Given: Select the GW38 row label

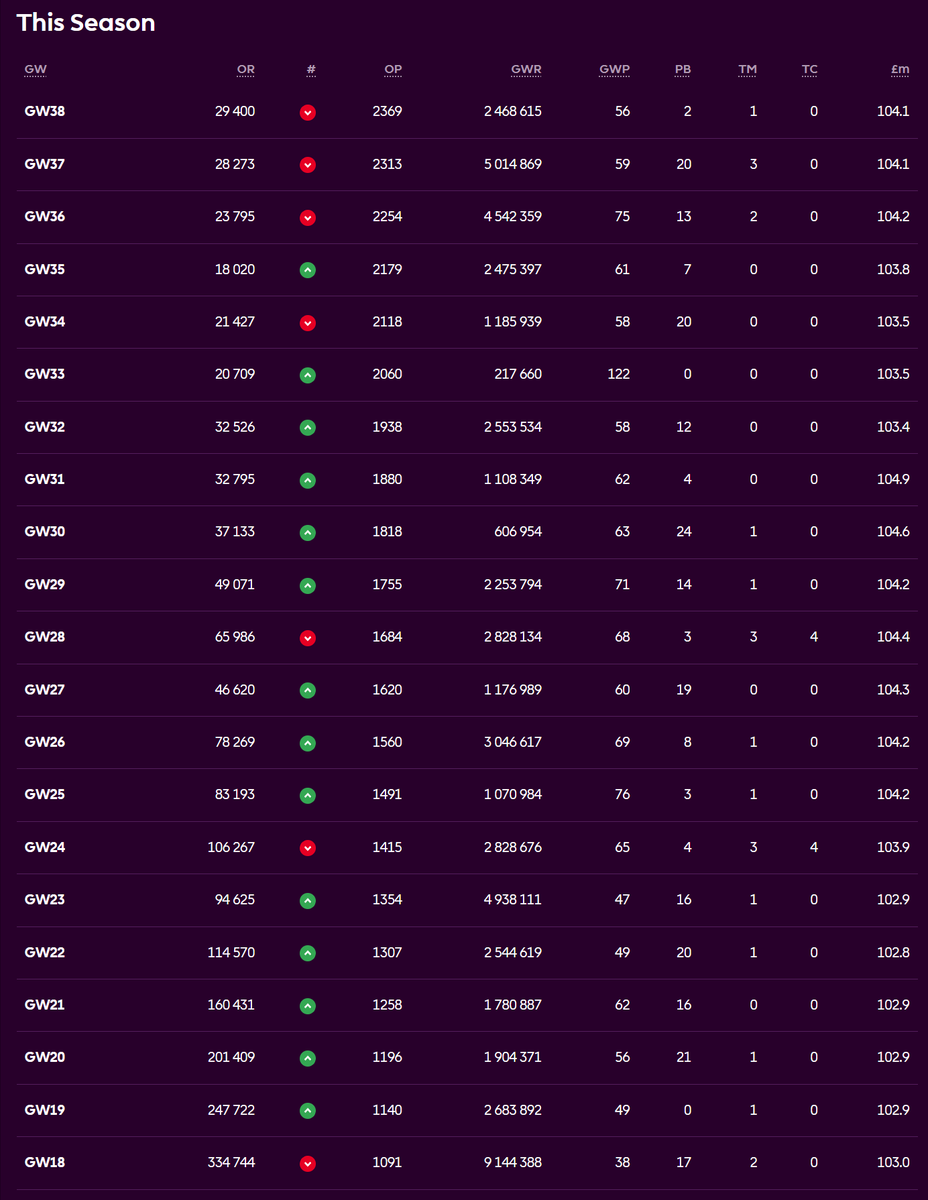Looking at the screenshot, I should [x=45, y=111].
